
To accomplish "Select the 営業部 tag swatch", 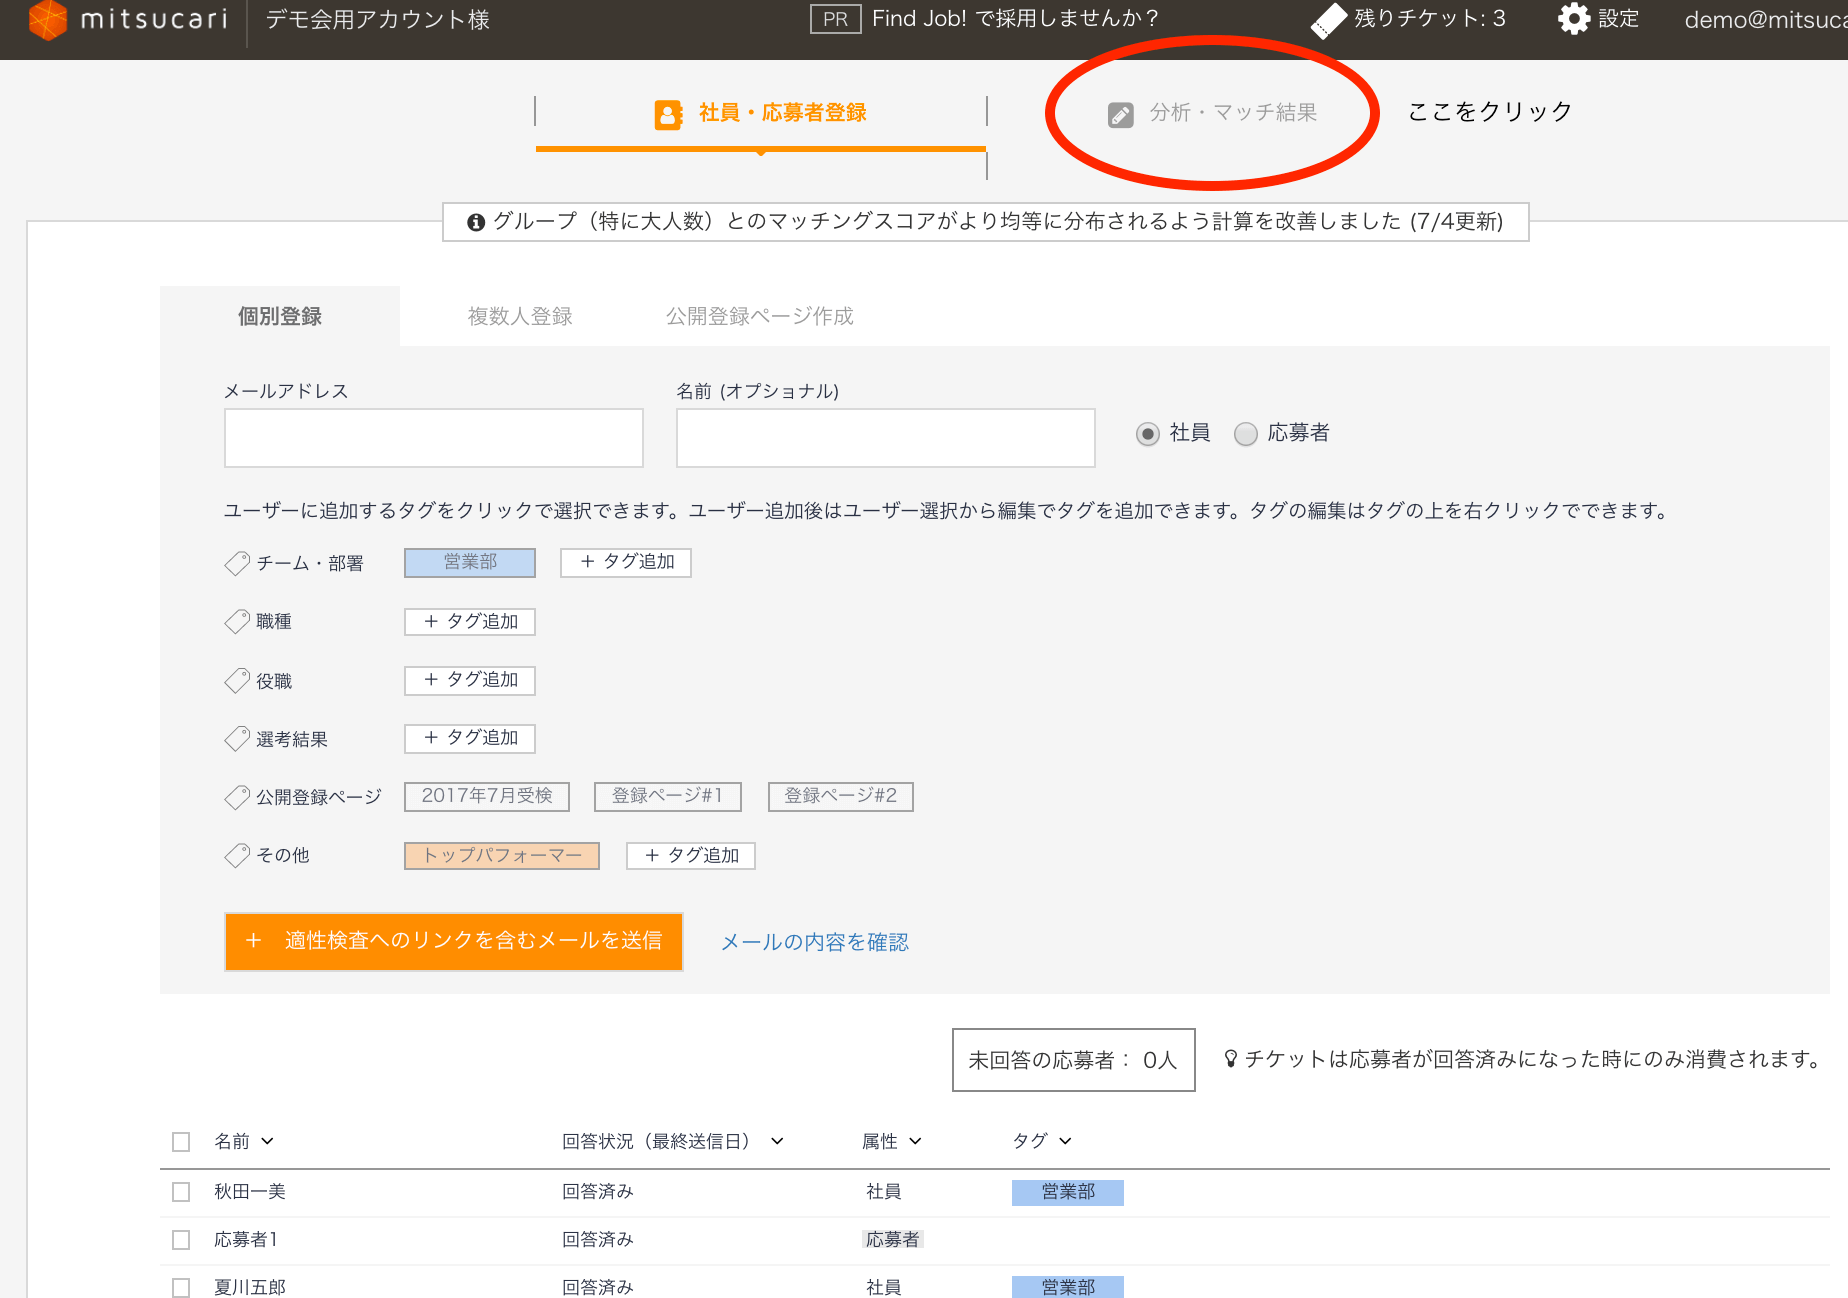I will 469,562.
